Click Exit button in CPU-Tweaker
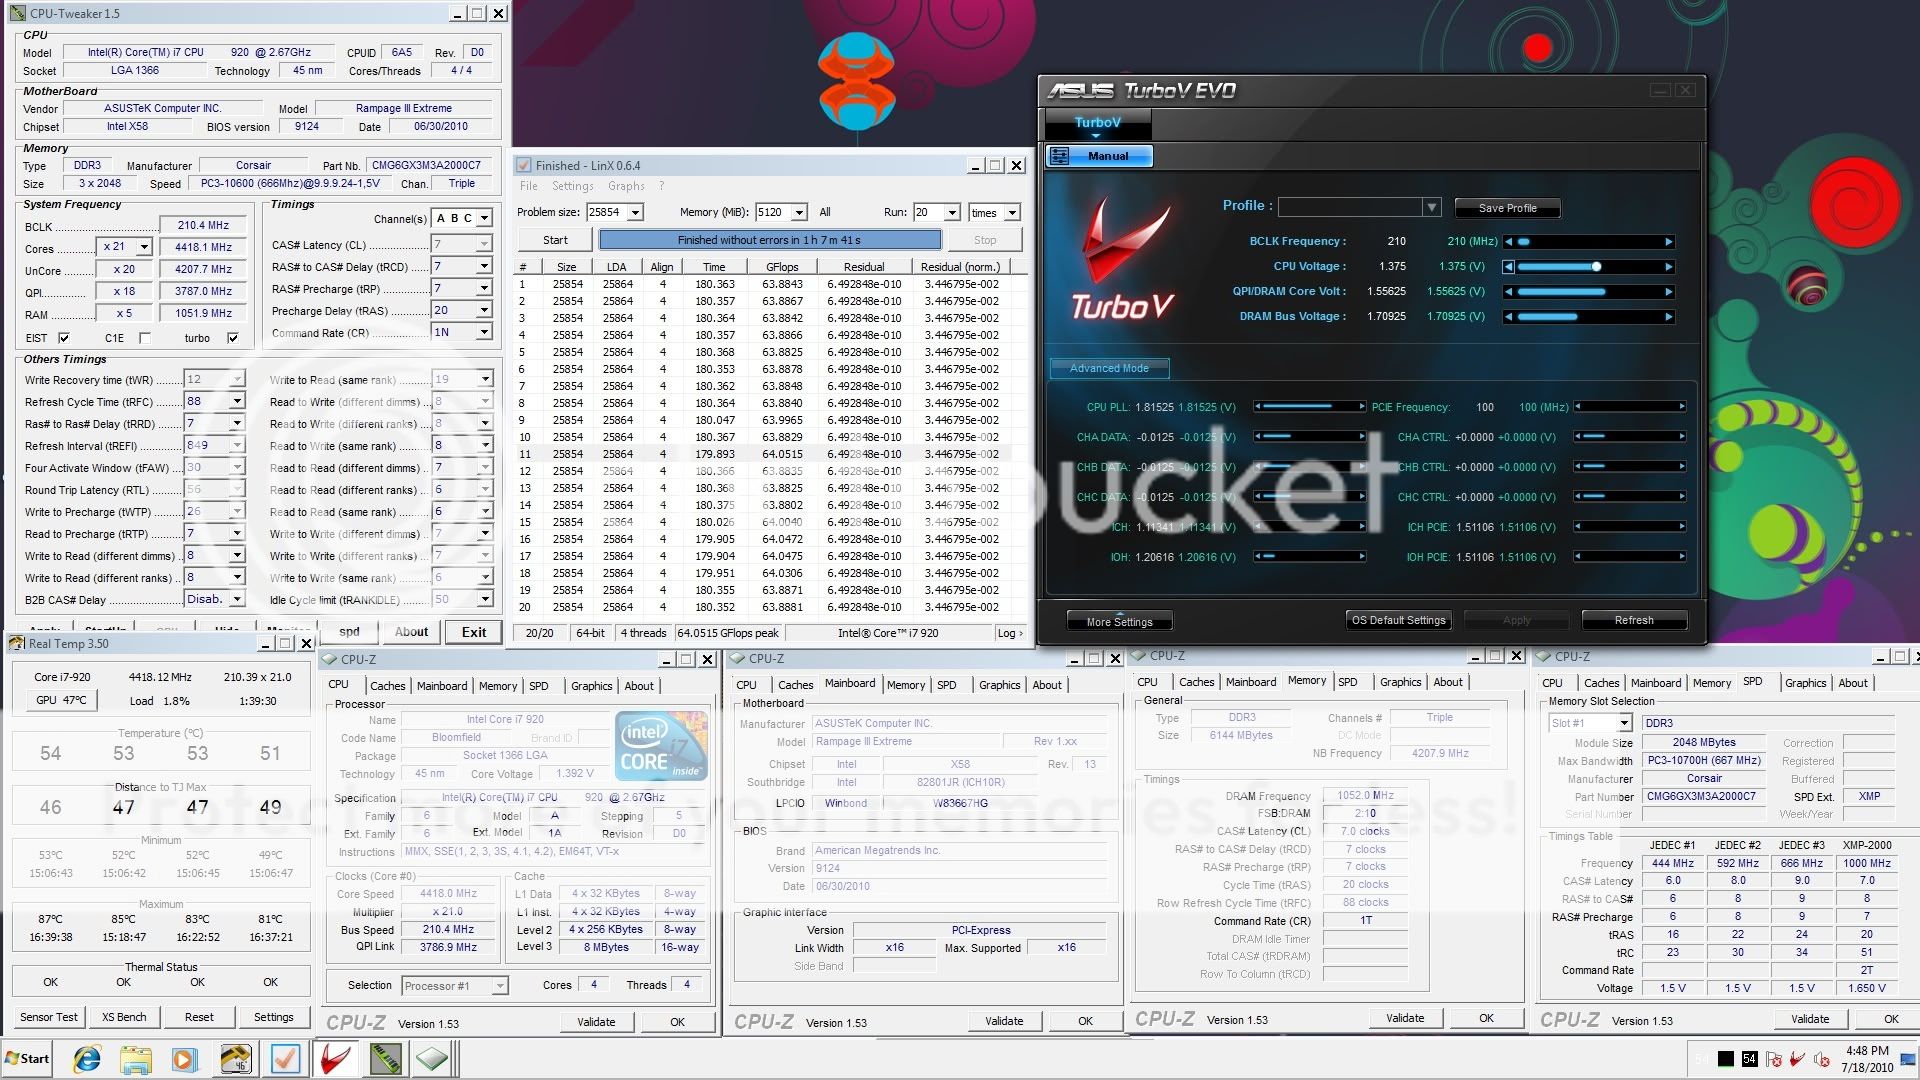The image size is (1920, 1080). pyautogui.click(x=474, y=632)
